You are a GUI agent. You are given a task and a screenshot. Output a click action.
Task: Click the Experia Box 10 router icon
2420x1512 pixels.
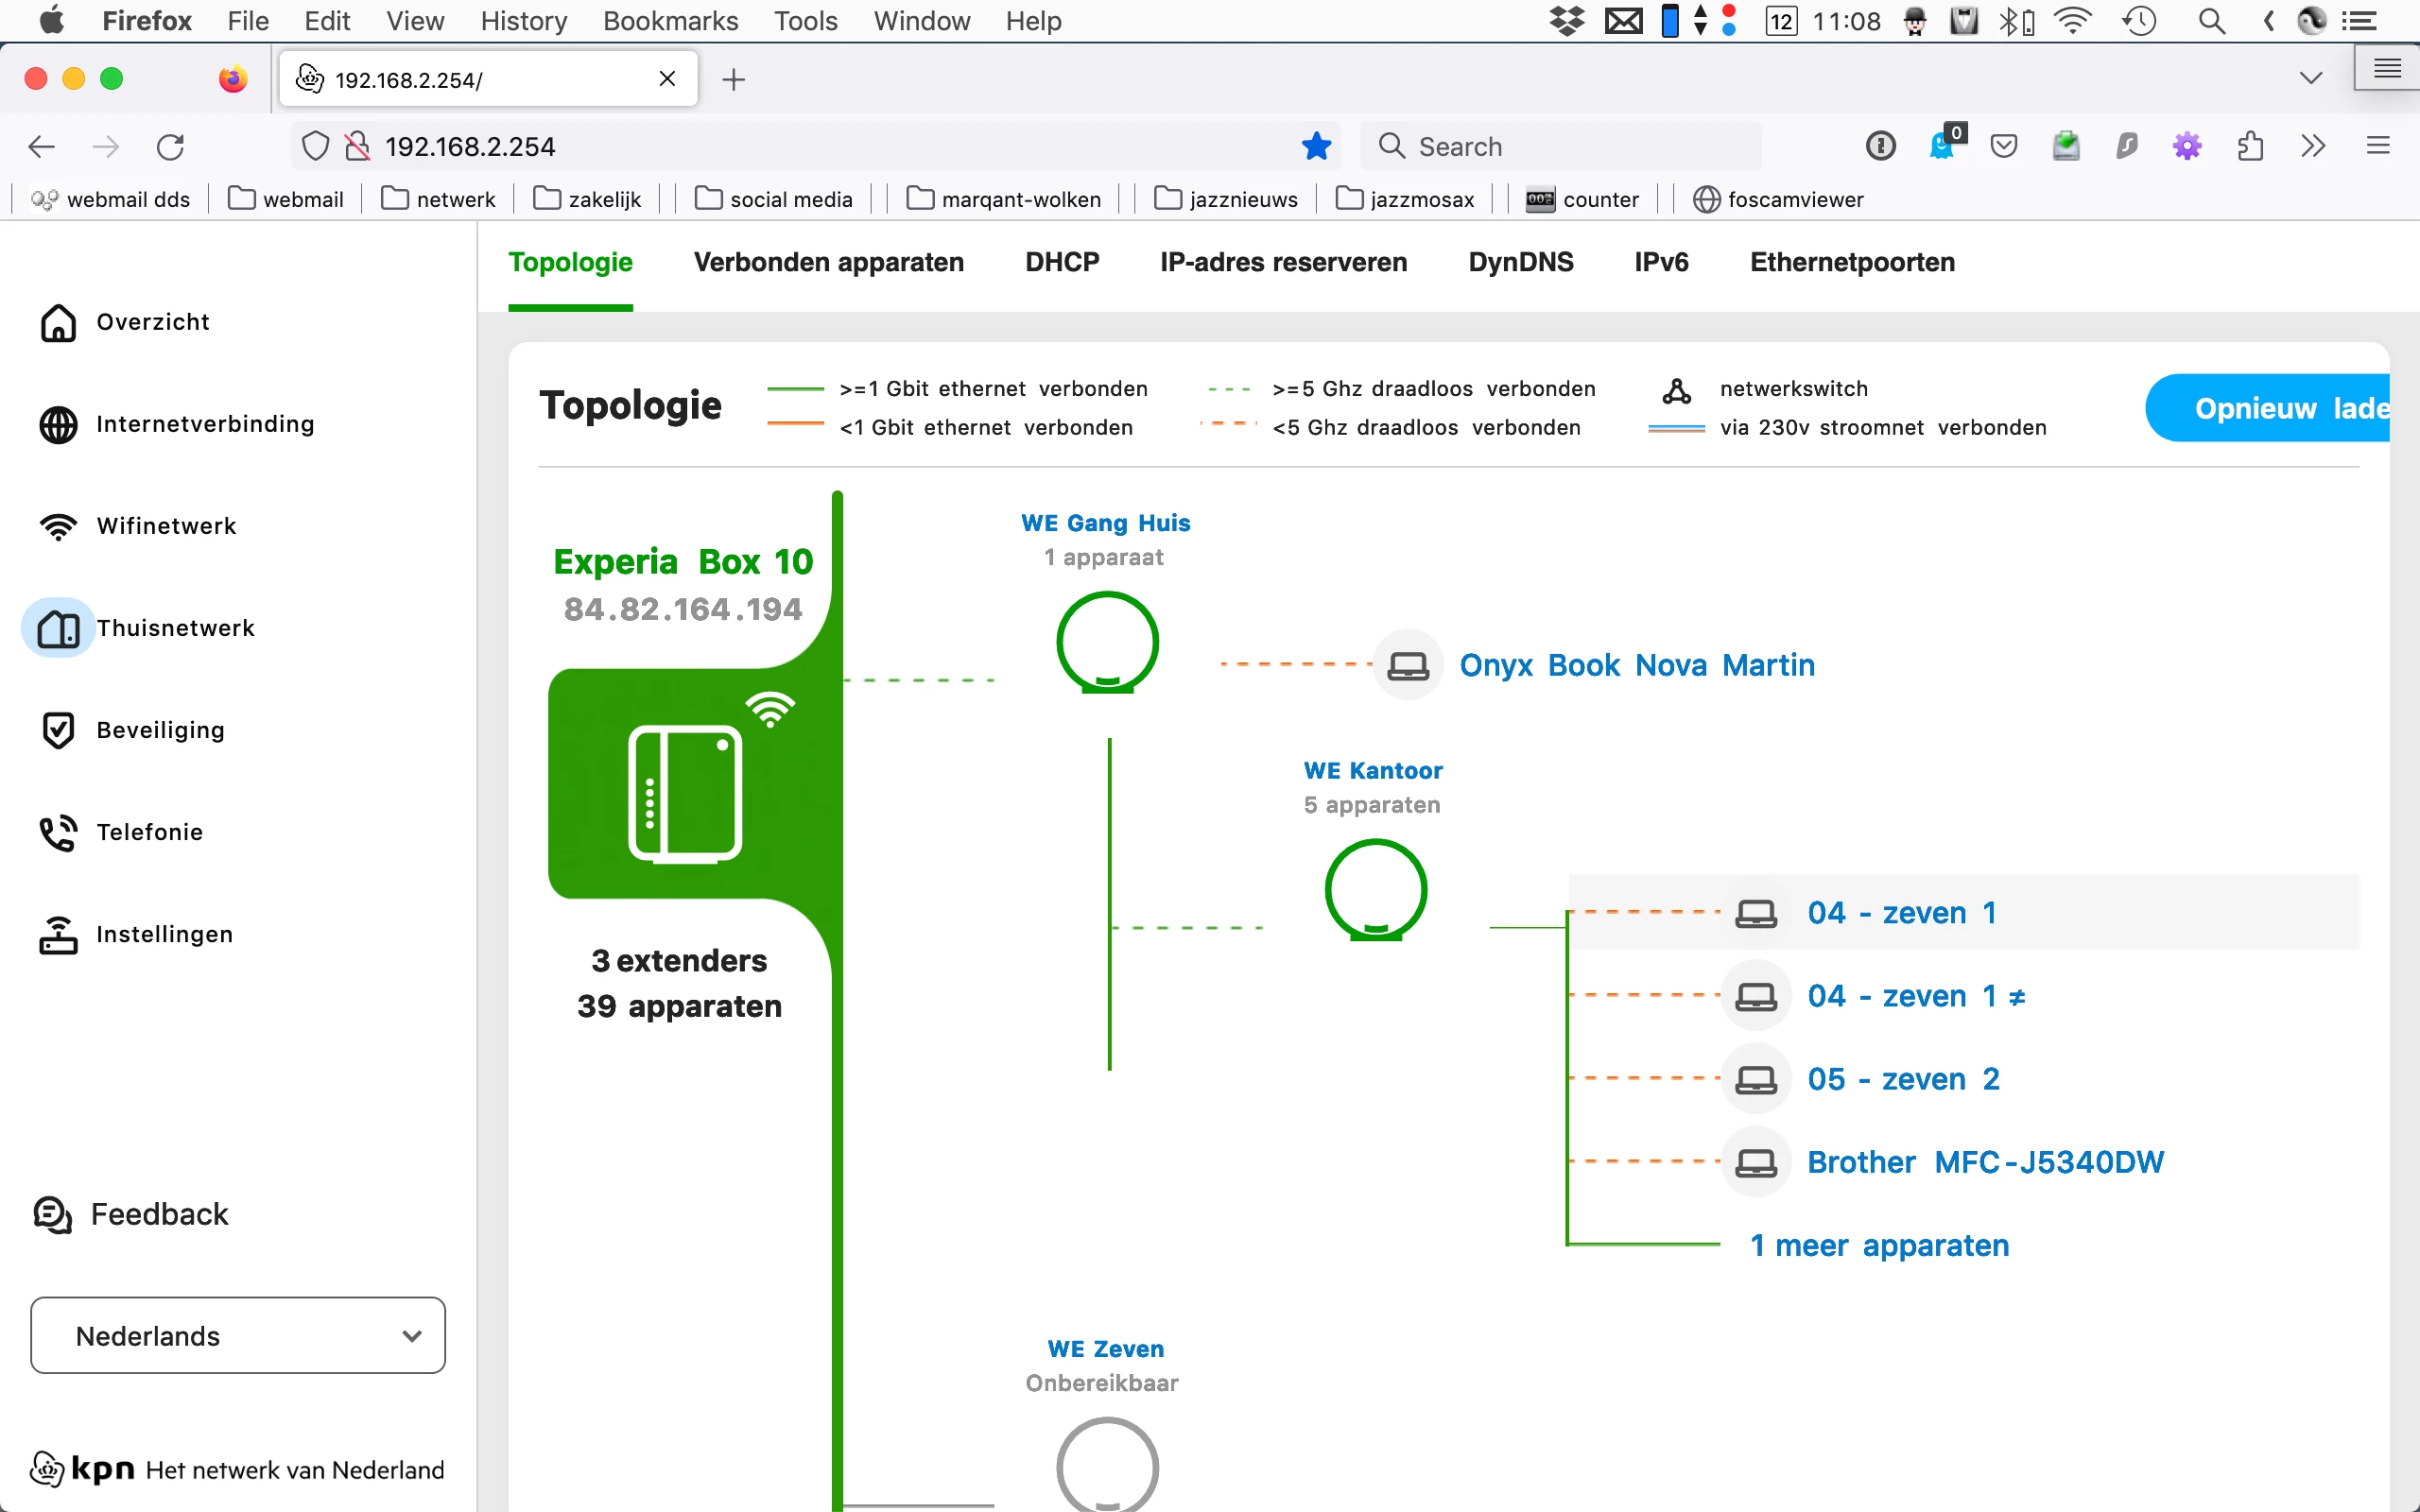(x=685, y=792)
